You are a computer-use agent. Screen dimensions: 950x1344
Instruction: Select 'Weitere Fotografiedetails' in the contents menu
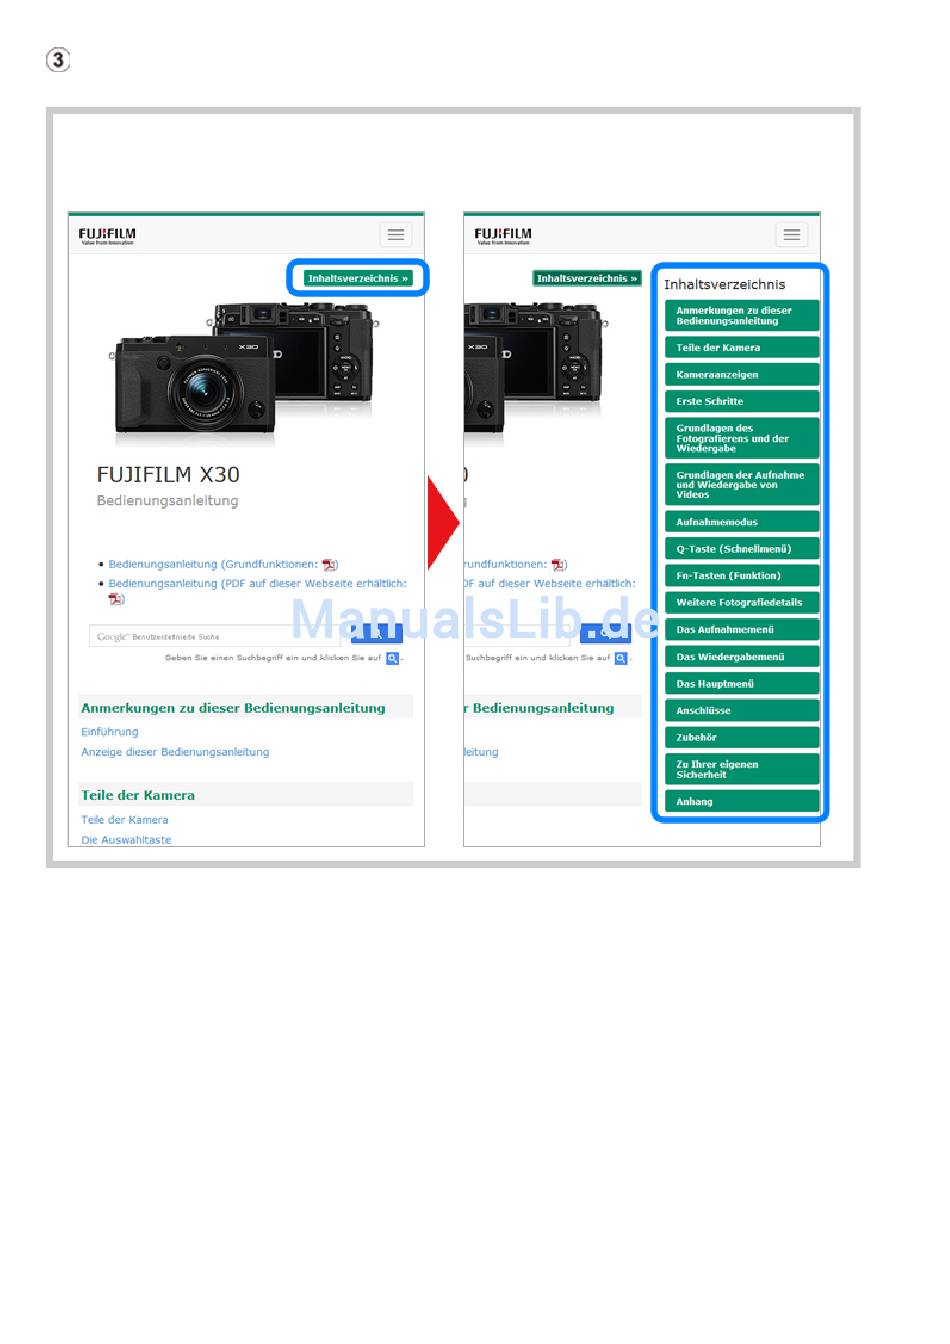(742, 602)
